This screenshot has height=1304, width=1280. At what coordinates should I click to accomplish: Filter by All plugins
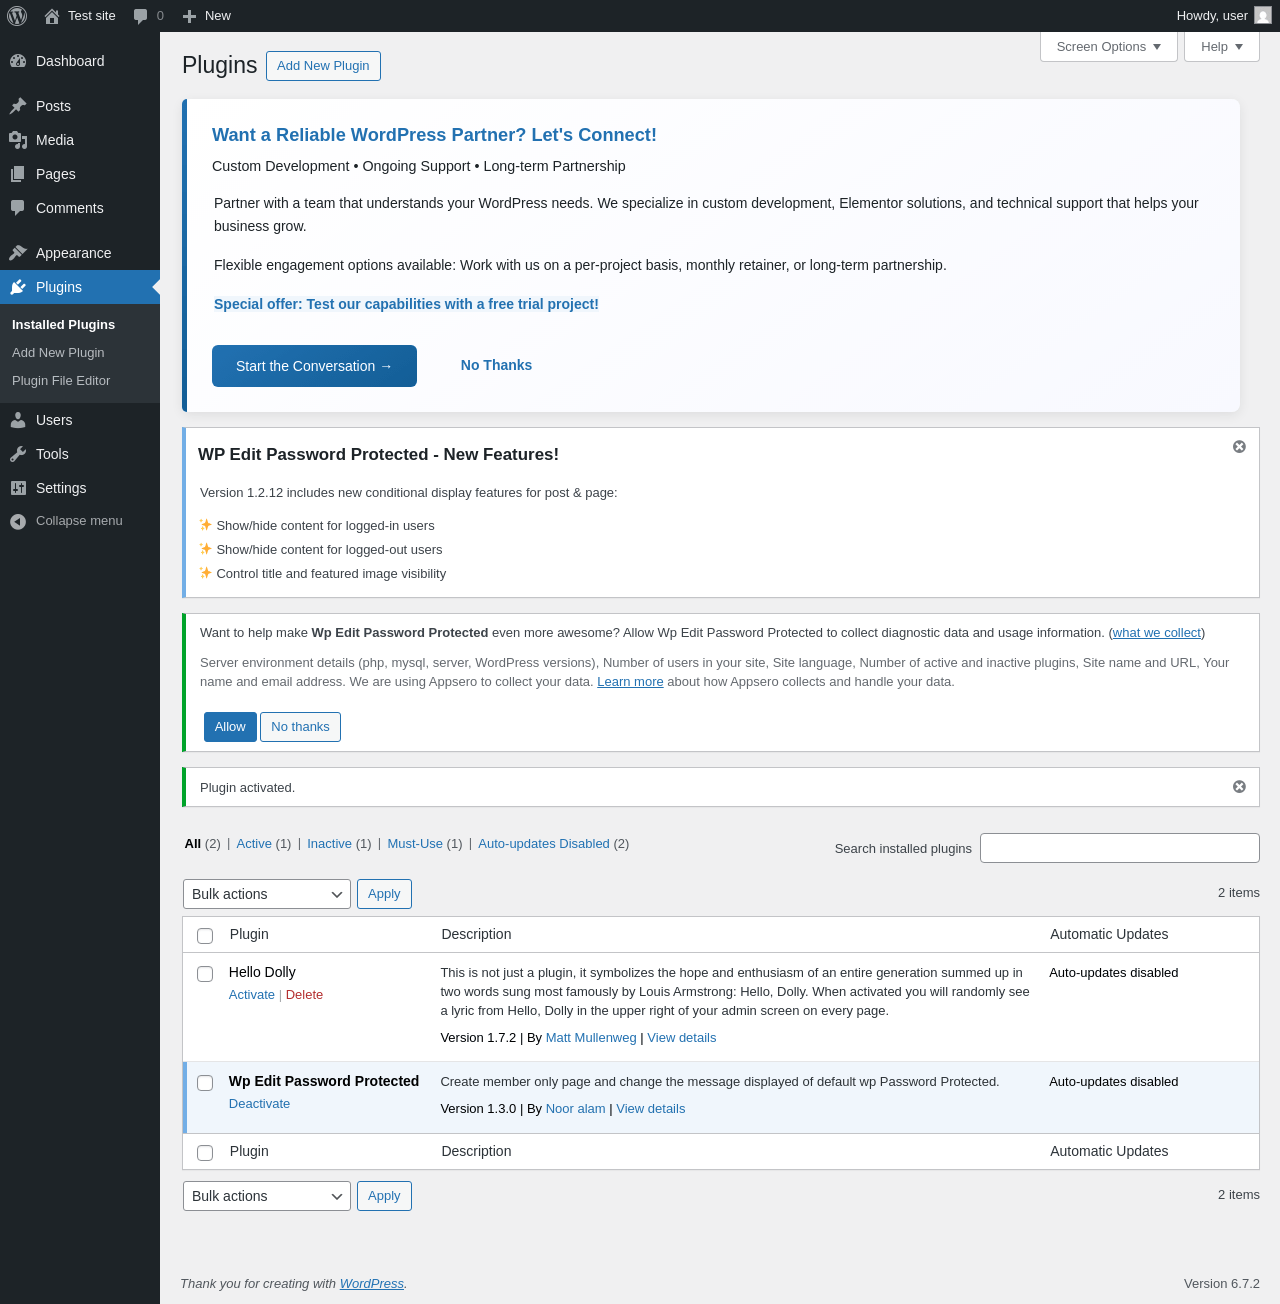point(202,844)
